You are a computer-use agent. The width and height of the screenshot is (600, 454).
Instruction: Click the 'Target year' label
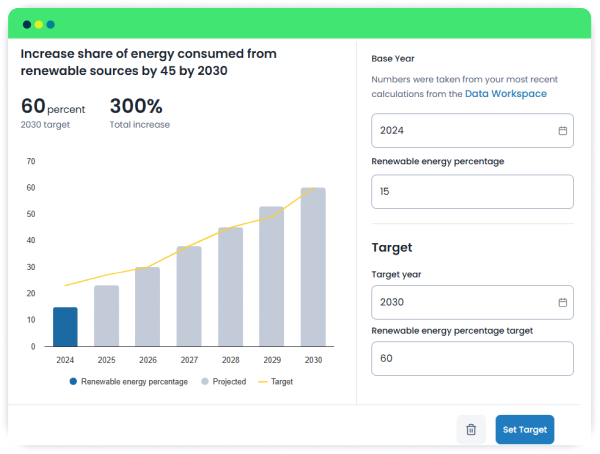(396, 274)
